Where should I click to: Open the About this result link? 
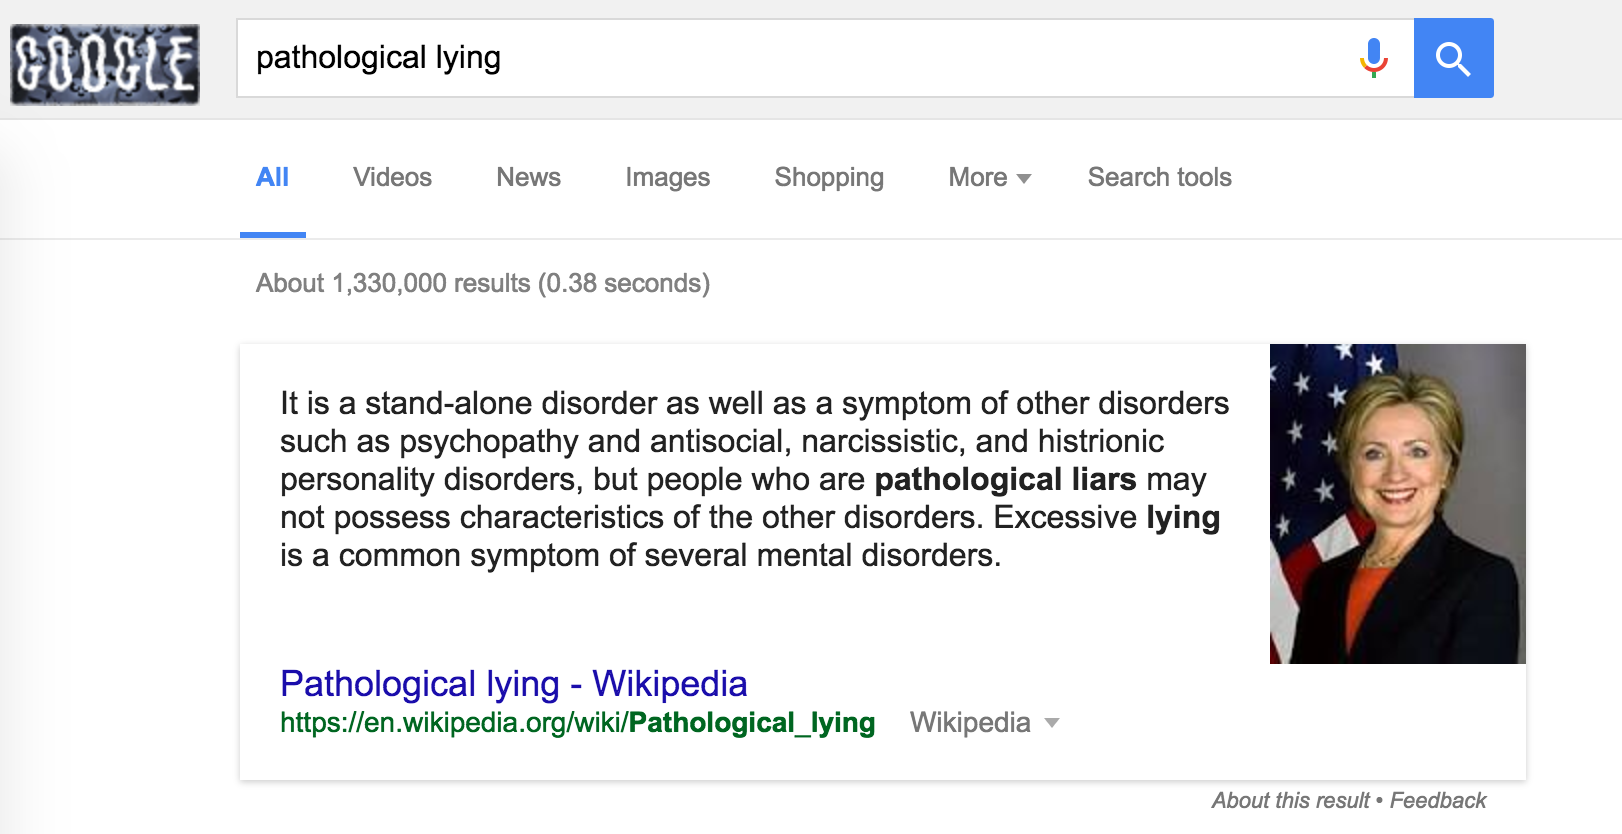click(1290, 800)
